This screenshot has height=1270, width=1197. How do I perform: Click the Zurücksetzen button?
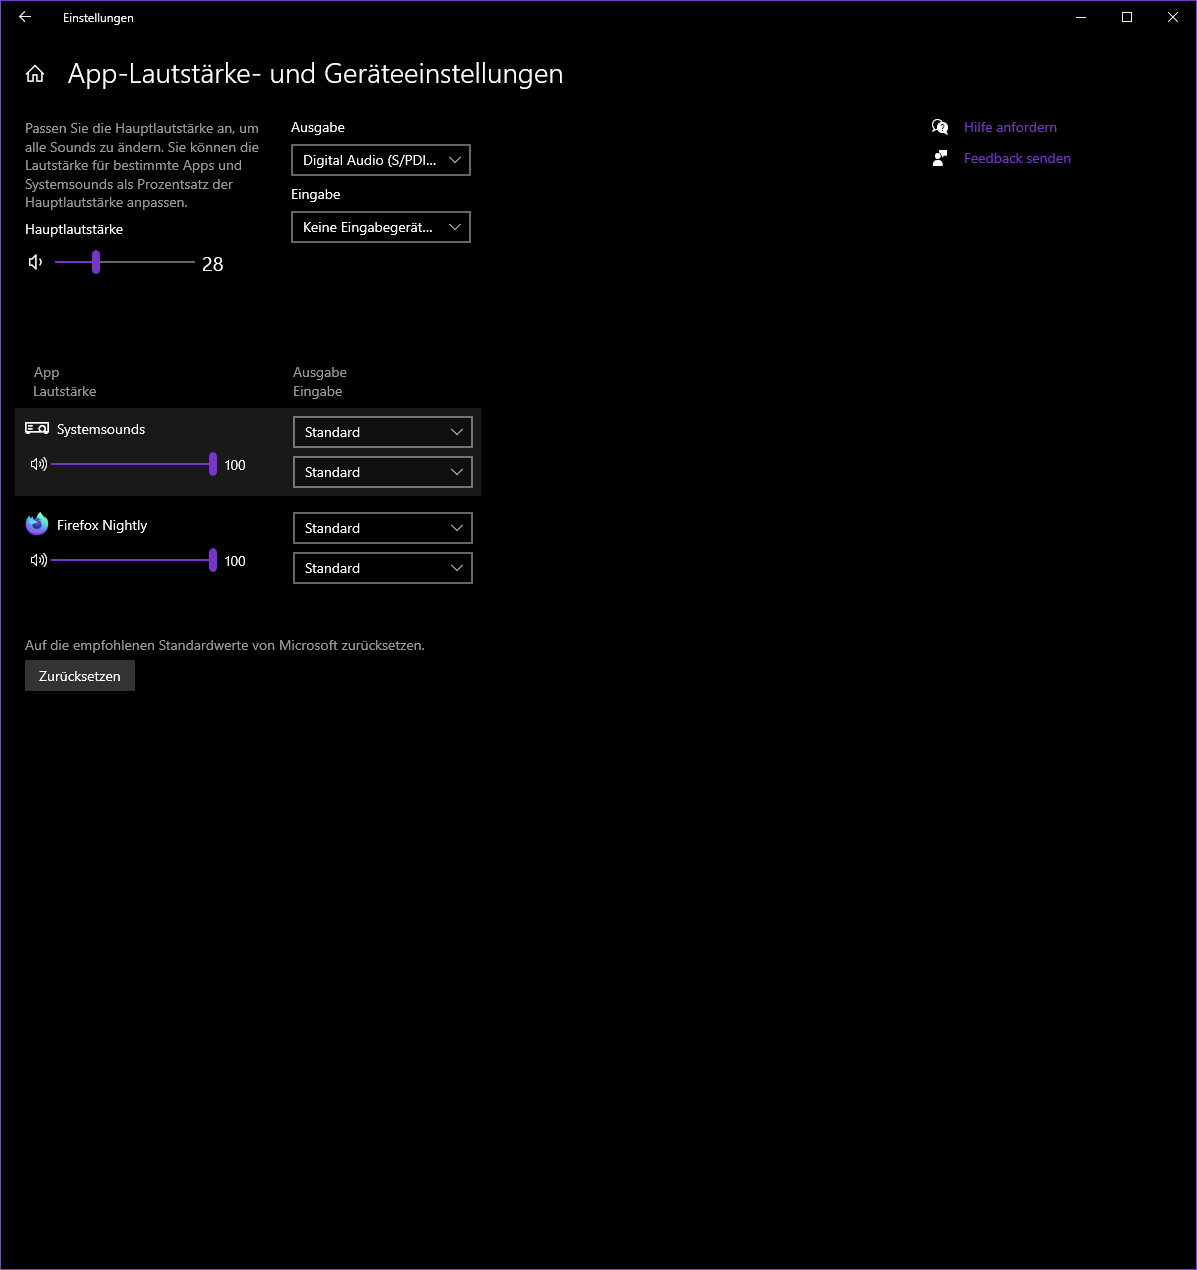coord(80,676)
